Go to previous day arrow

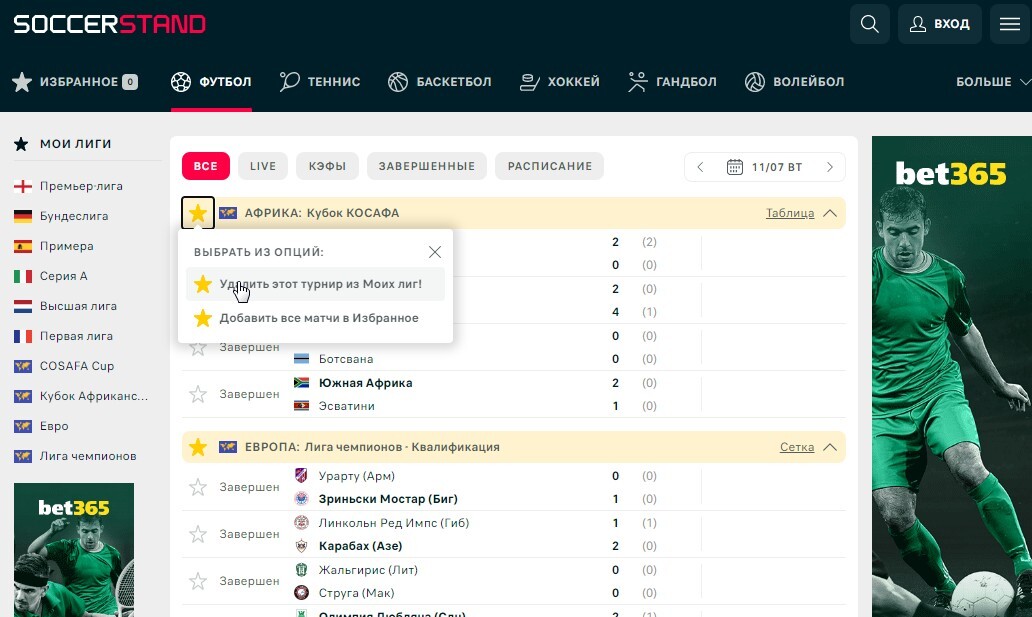tap(701, 167)
